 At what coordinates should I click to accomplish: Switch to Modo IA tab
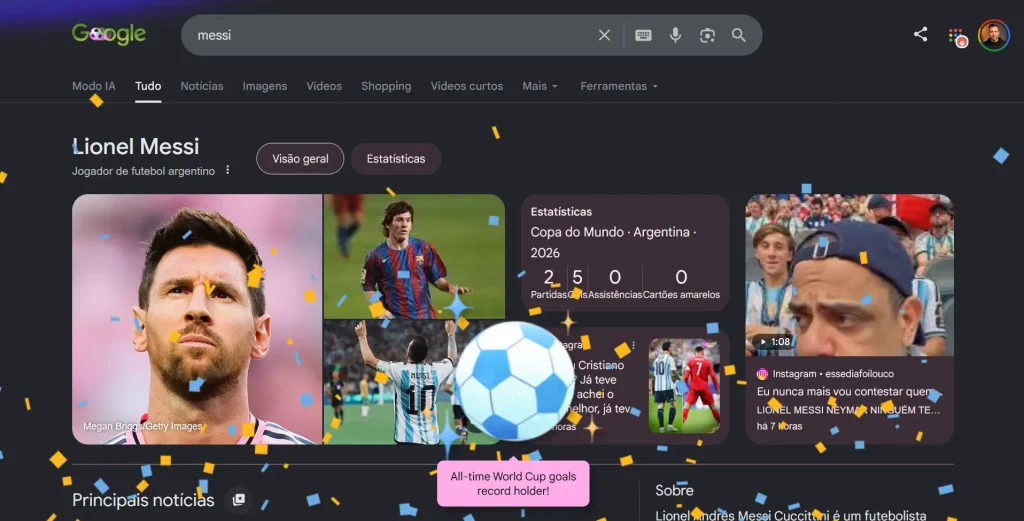[x=93, y=86]
